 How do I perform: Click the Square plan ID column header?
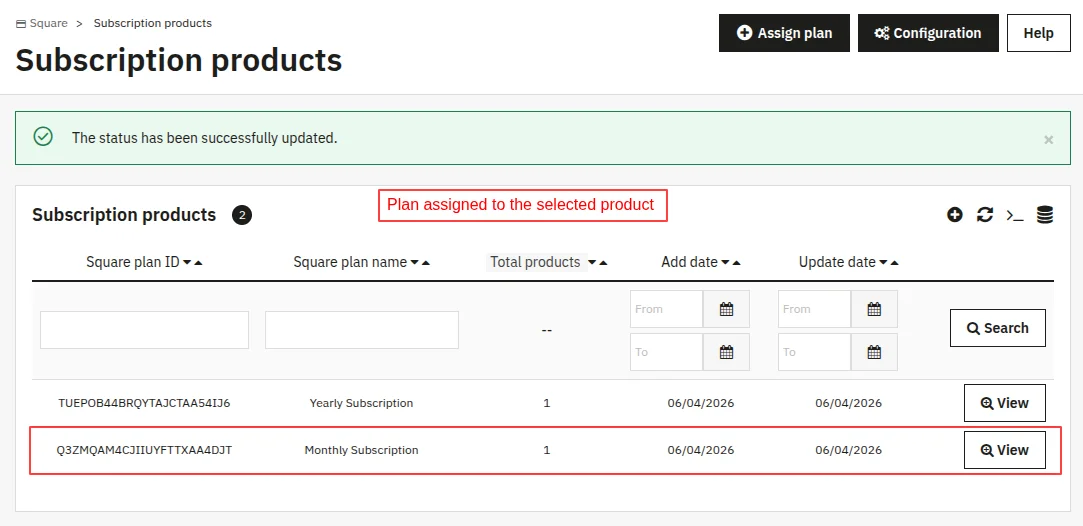(x=133, y=262)
